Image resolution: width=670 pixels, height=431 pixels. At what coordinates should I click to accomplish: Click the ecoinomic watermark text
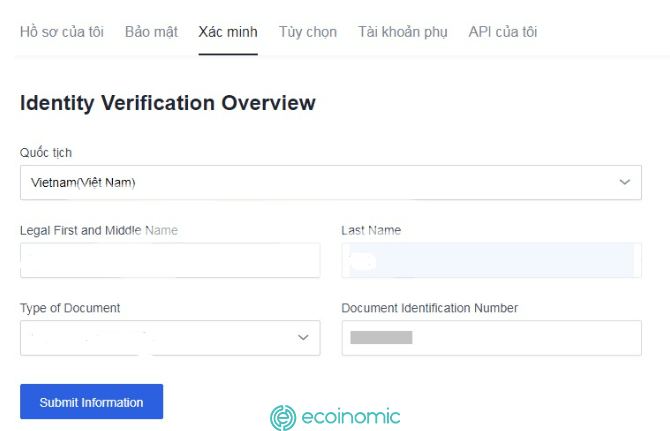click(351, 416)
